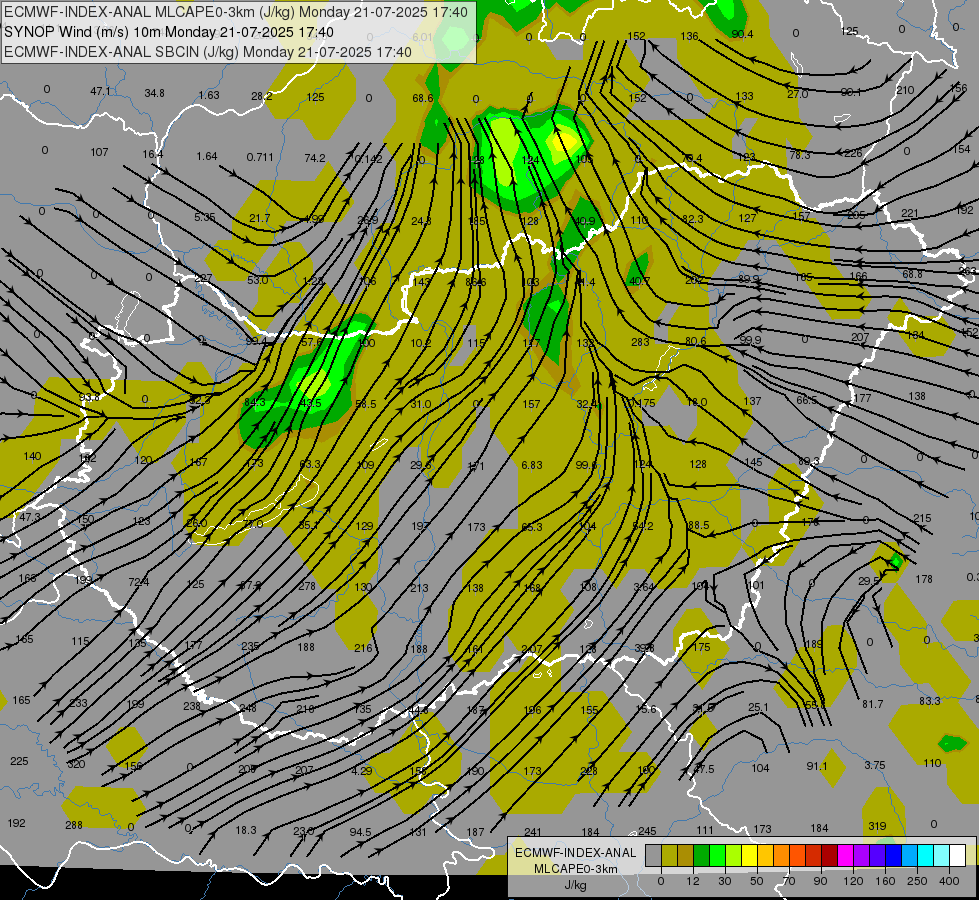Click the map value '47.1'
Screen dimensions: 979x900
(100, 91)
